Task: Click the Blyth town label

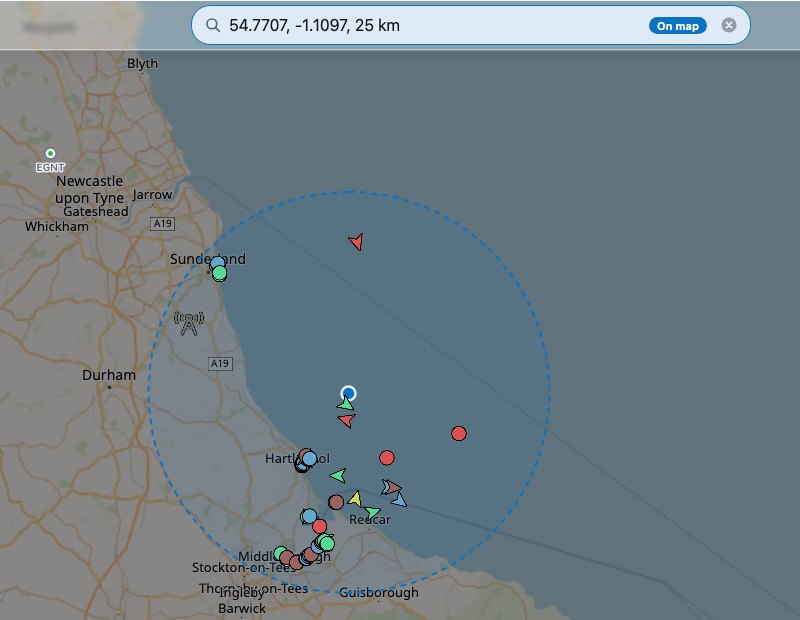Action: (x=142, y=64)
